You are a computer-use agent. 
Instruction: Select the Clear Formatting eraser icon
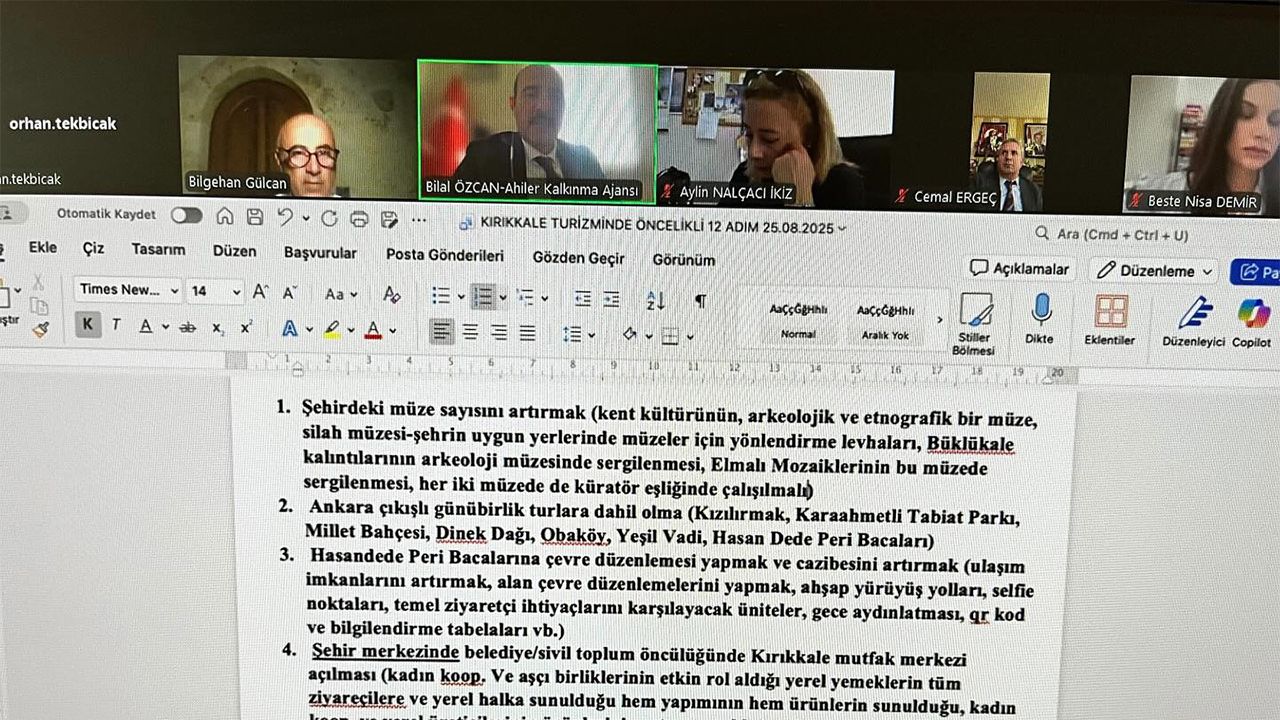coord(392,295)
